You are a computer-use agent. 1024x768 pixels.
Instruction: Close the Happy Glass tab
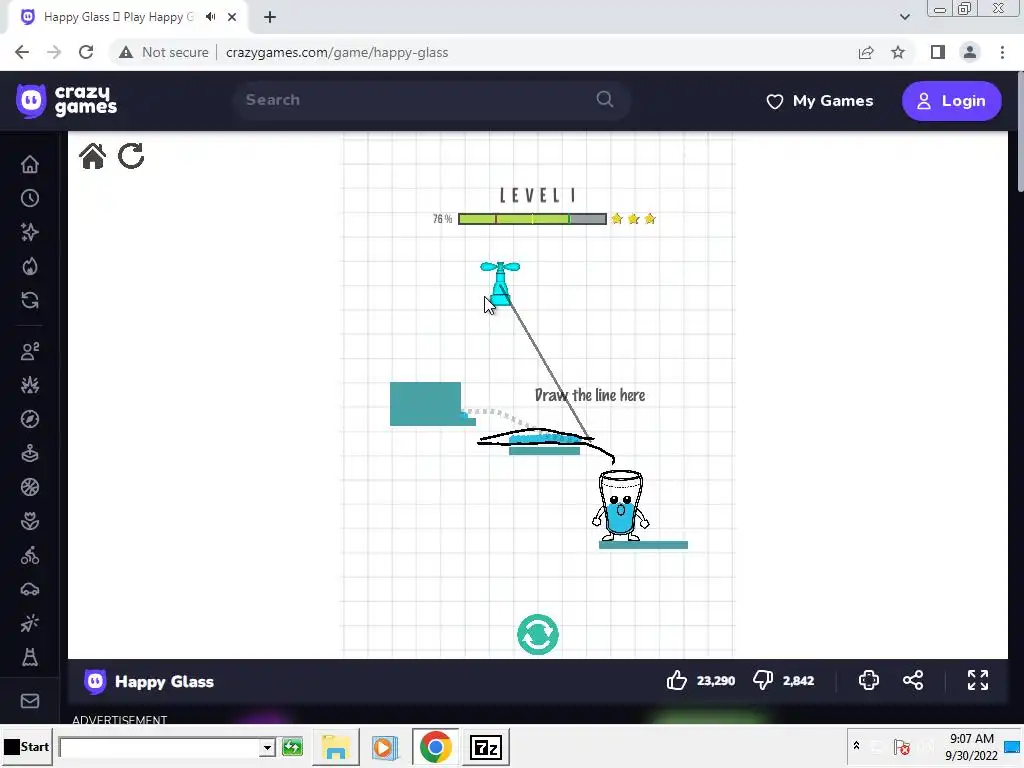pyautogui.click(x=232, y=17)
